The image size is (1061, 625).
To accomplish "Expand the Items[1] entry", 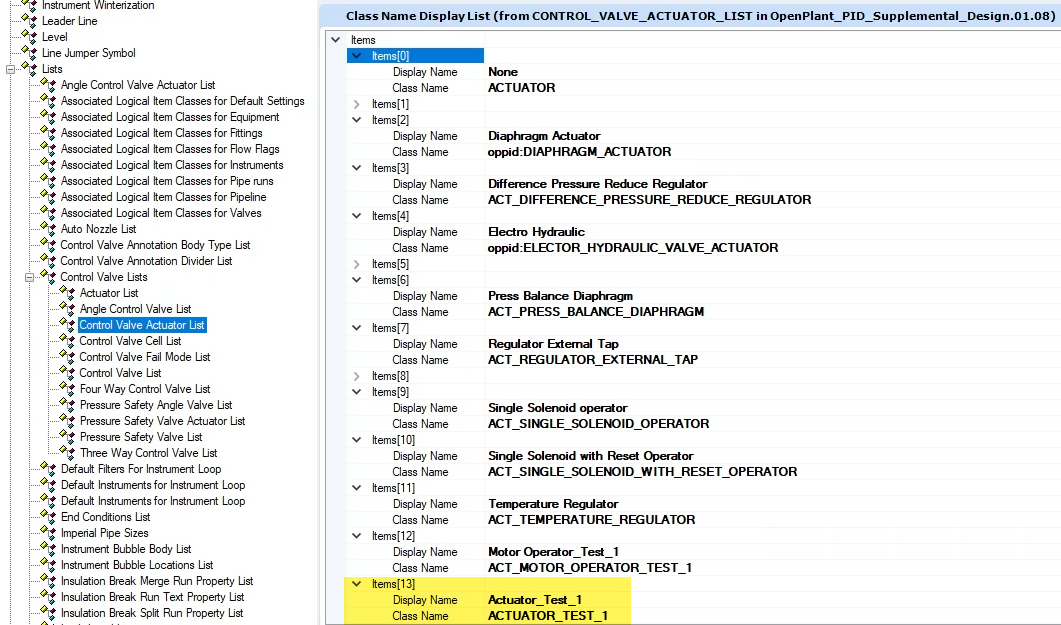I will coord(357,104).
